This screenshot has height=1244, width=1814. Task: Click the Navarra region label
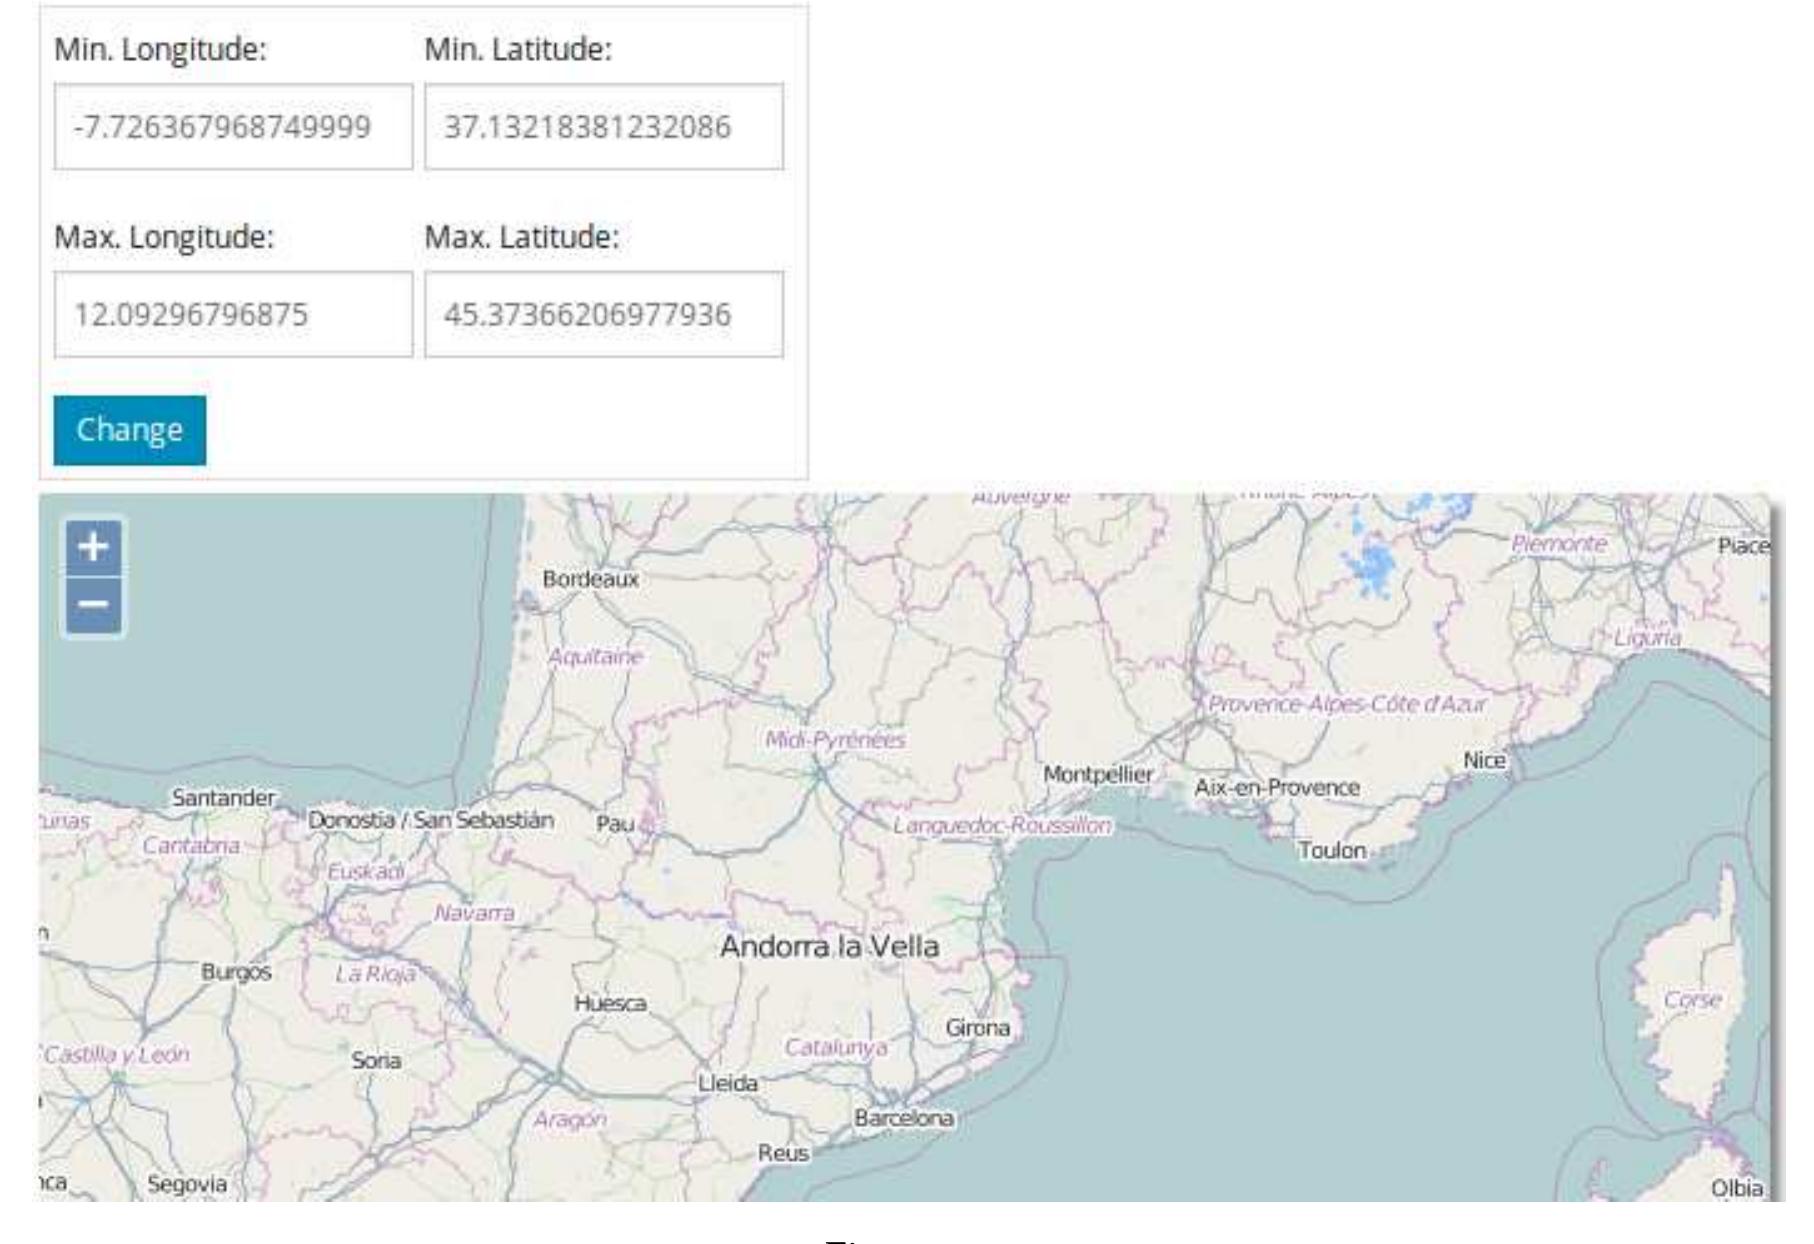(474, 913)
